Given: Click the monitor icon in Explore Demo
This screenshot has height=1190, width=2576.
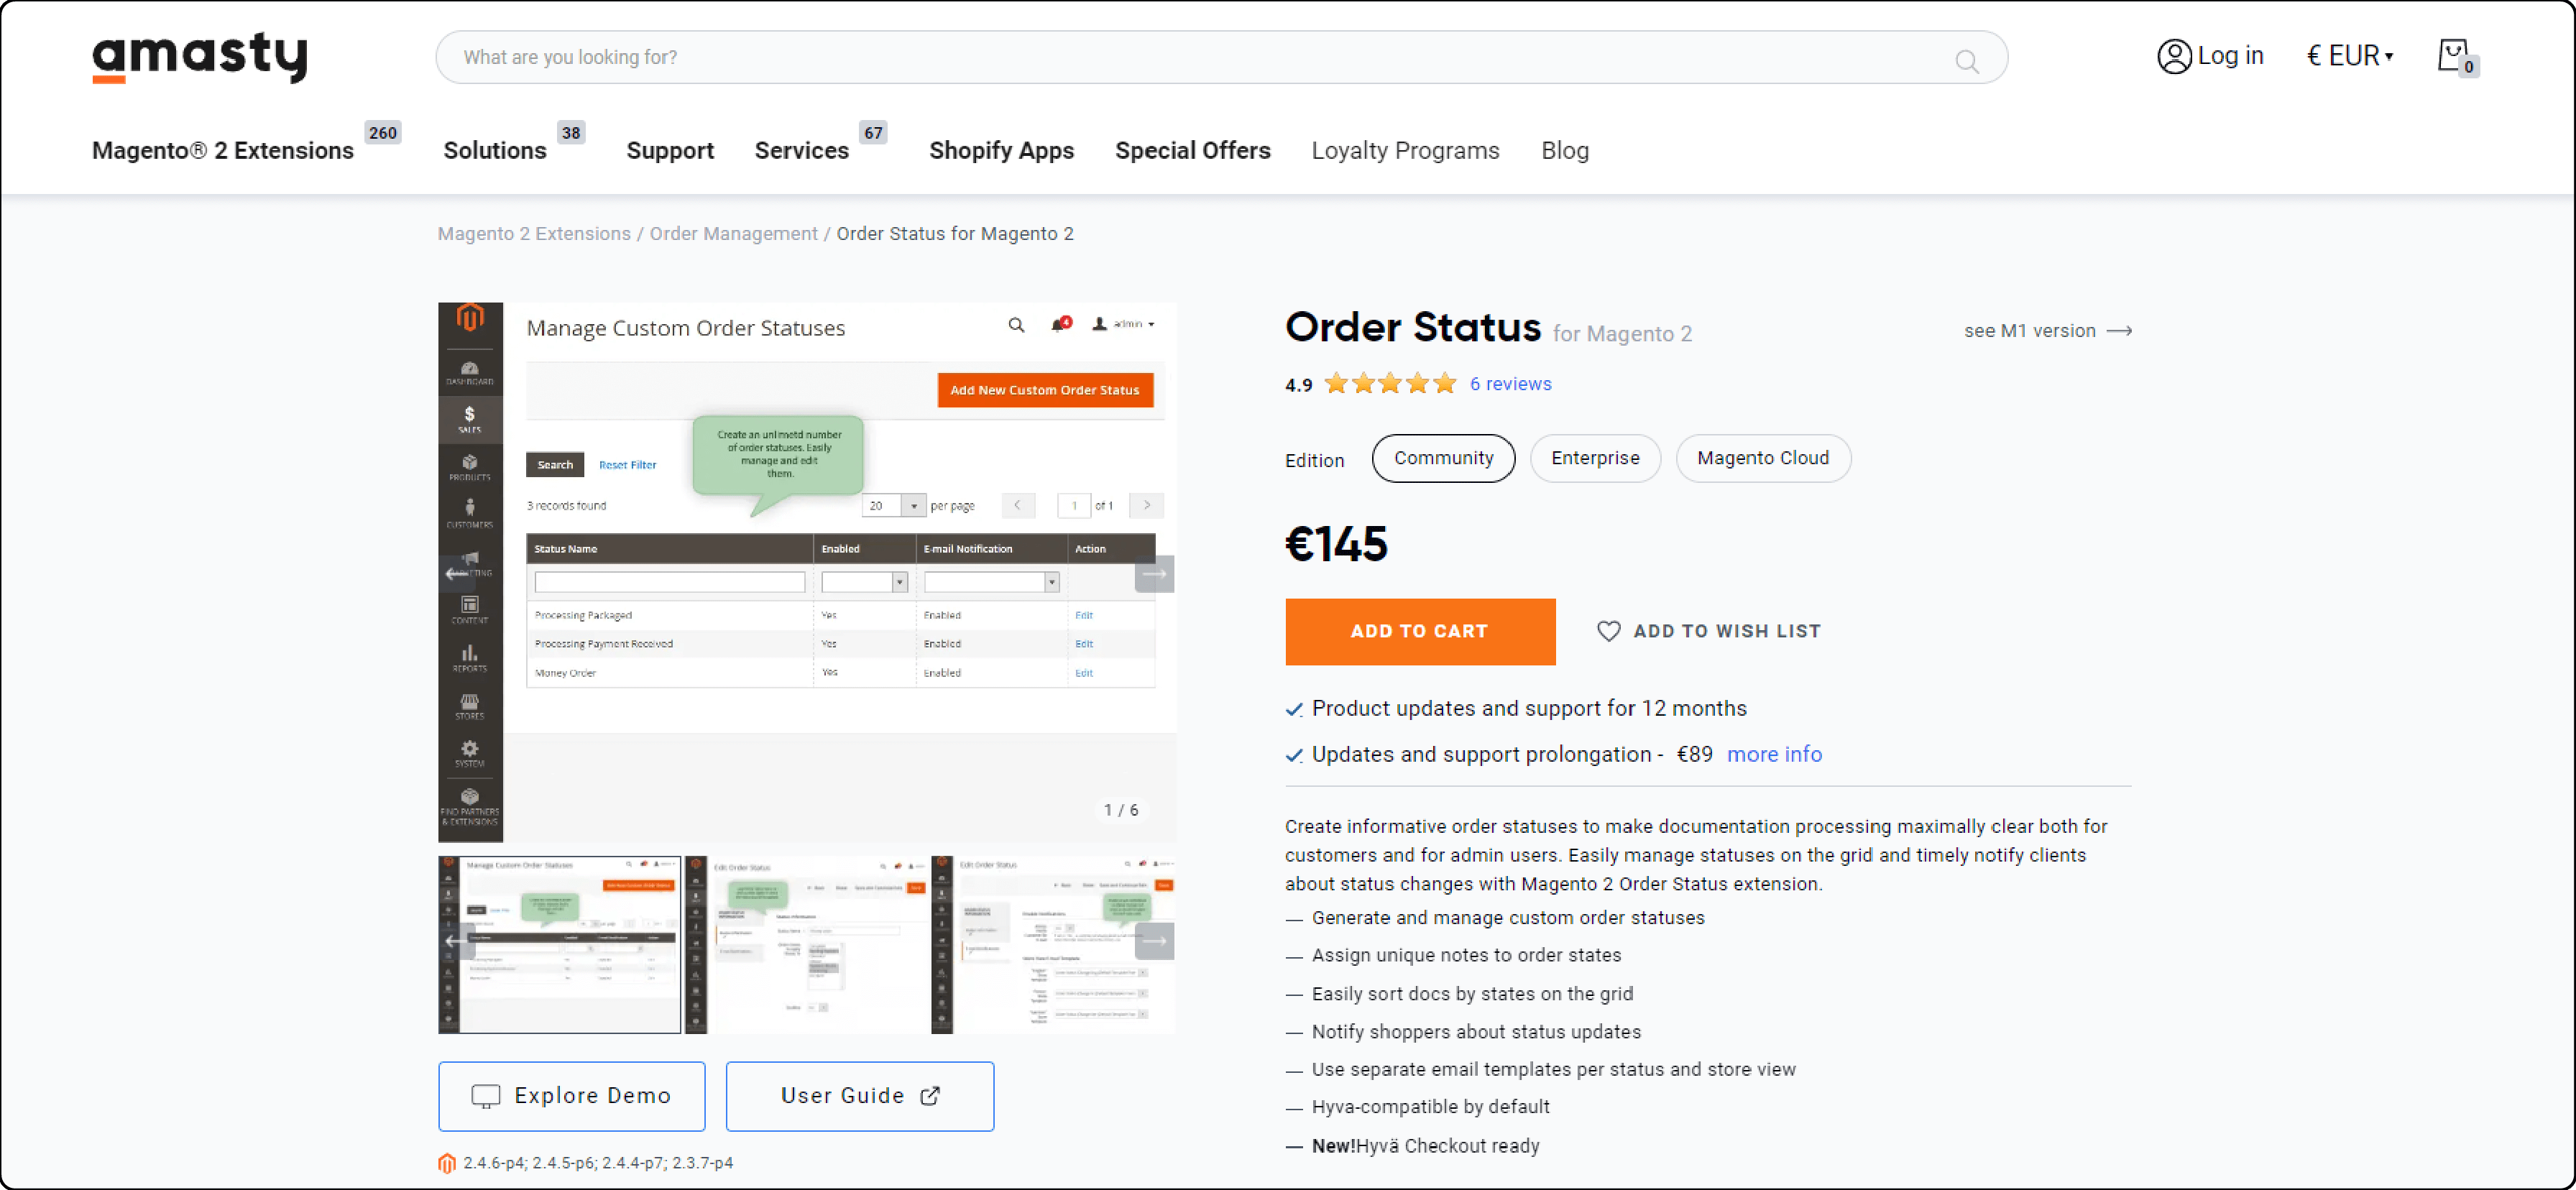Looking at the screenshot, I should point(486,1096).
